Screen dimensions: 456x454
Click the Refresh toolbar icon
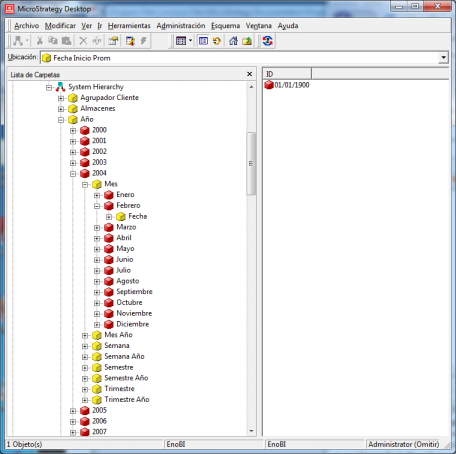[217, 41]
